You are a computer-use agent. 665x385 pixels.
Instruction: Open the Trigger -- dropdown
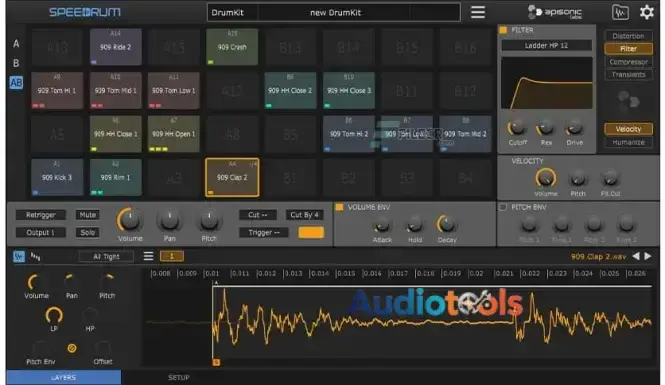point(264,232)
